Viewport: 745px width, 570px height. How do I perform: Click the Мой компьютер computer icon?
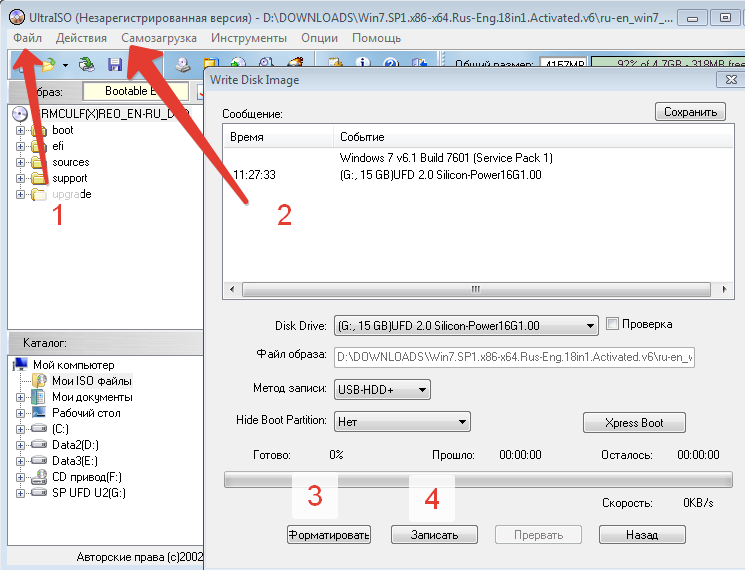20,364
